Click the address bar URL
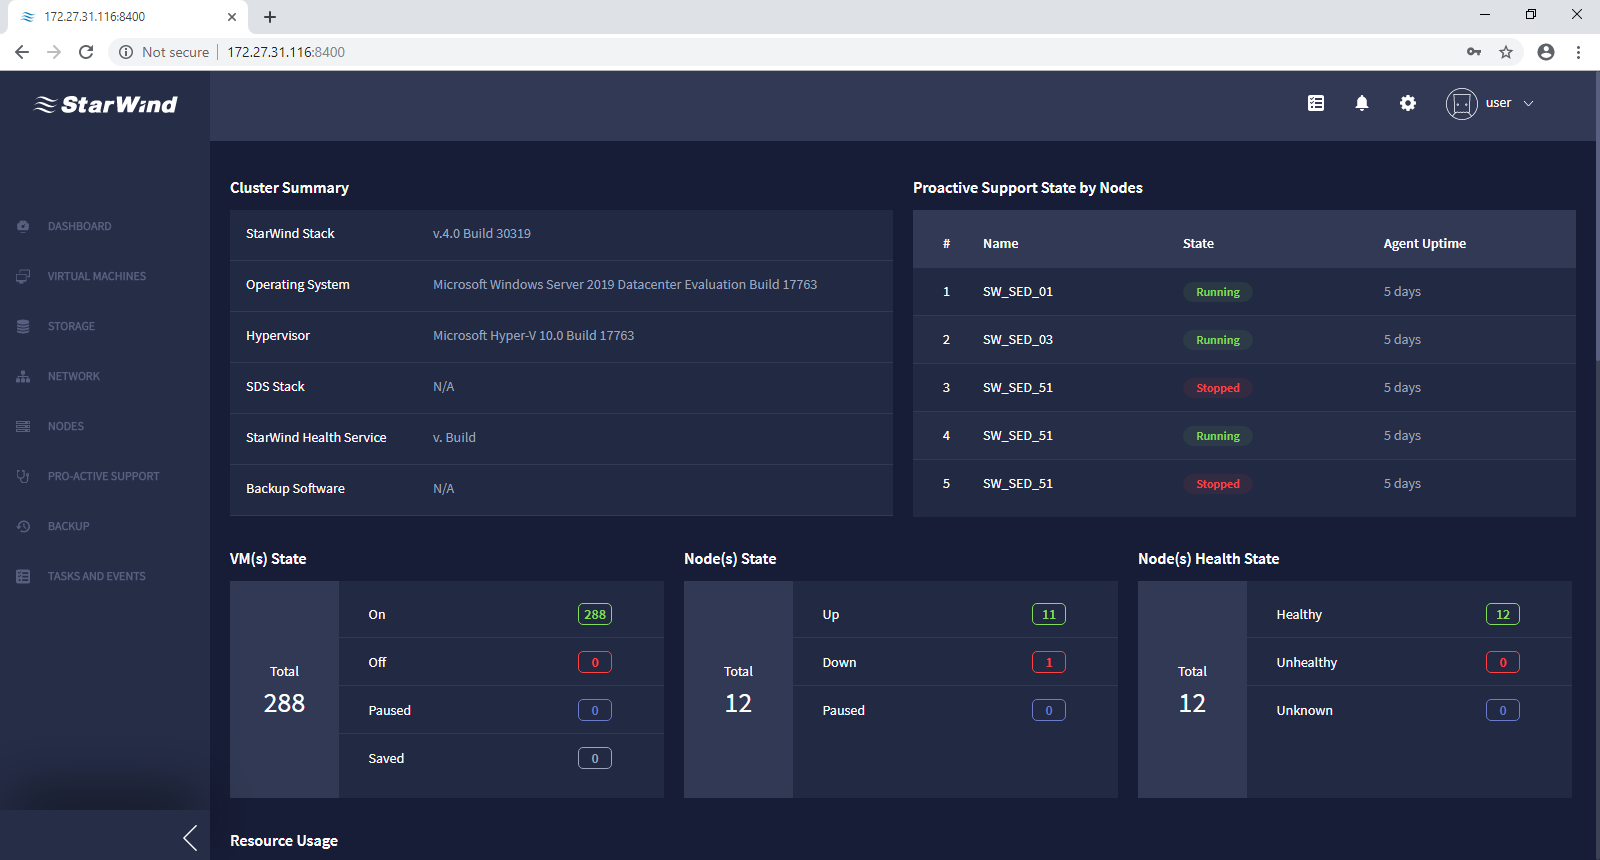 [x=286, y=52]
